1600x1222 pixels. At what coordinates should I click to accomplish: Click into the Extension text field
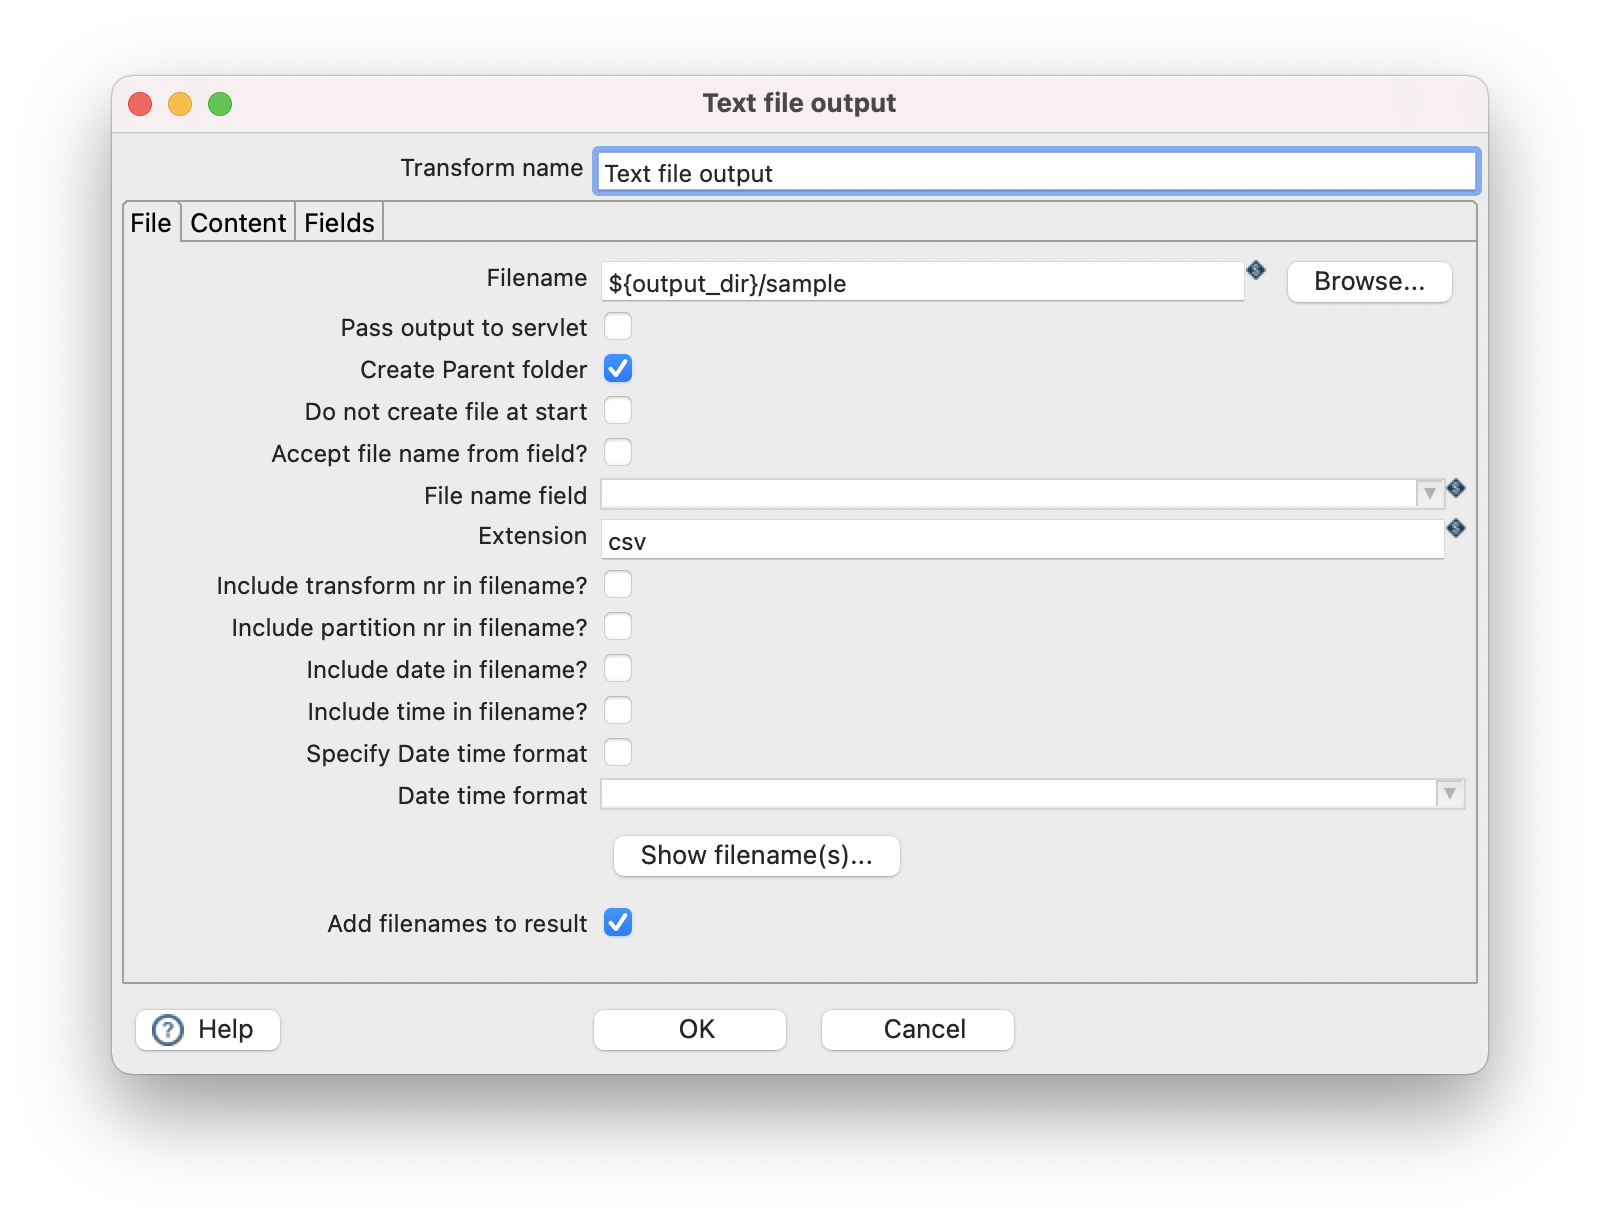(x=1022, y=540)
